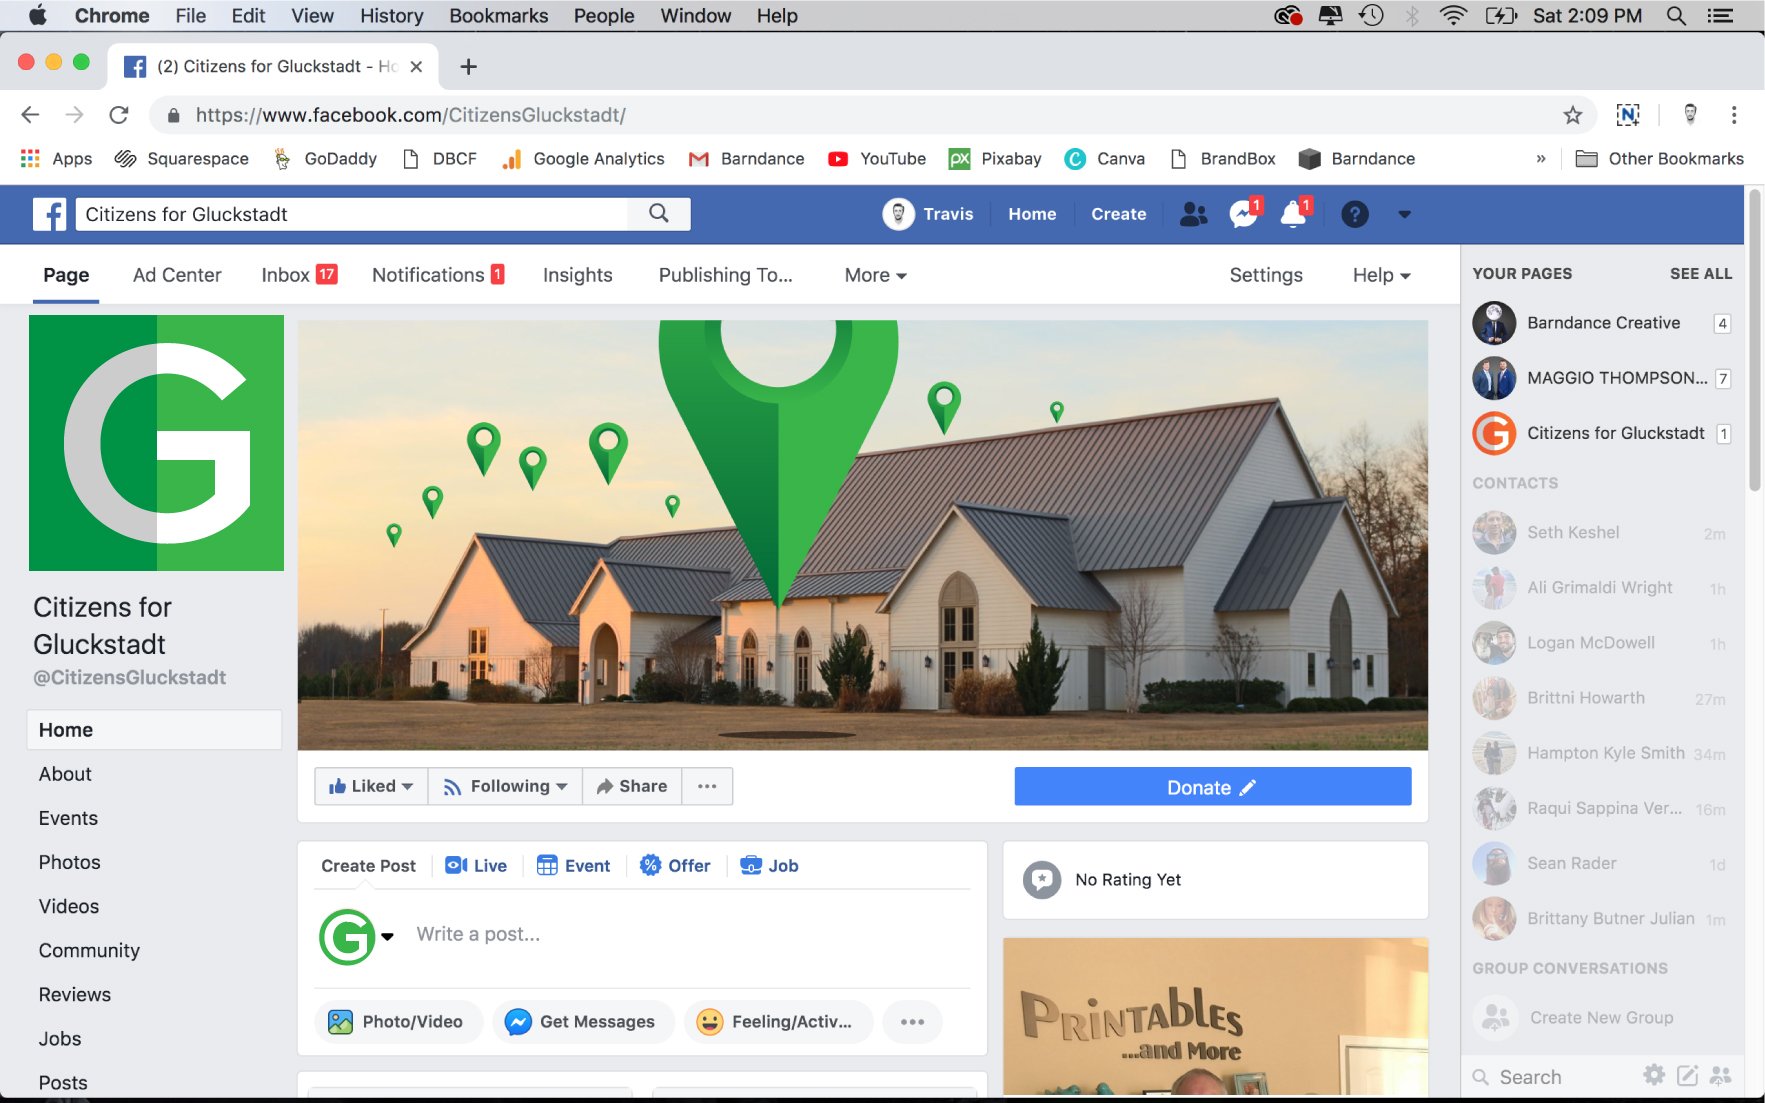Click the Event post option
Screen dimensions: 1765x1103
pyautogui.click(x=573, y=866)
